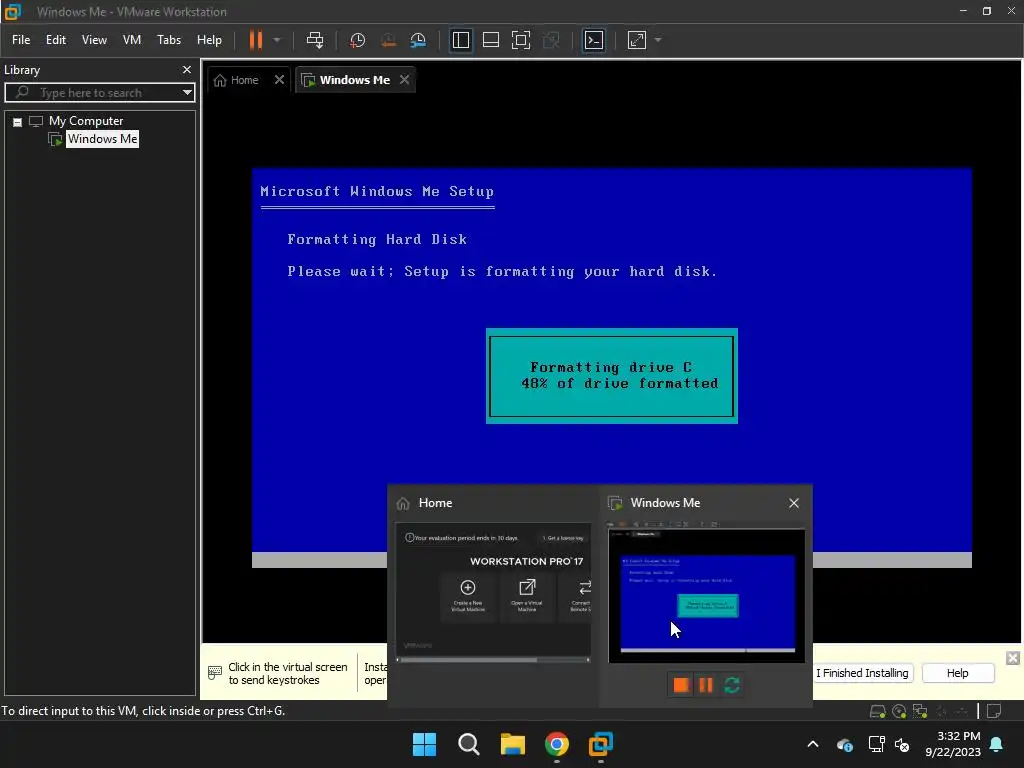Open the VM menu

132,40
